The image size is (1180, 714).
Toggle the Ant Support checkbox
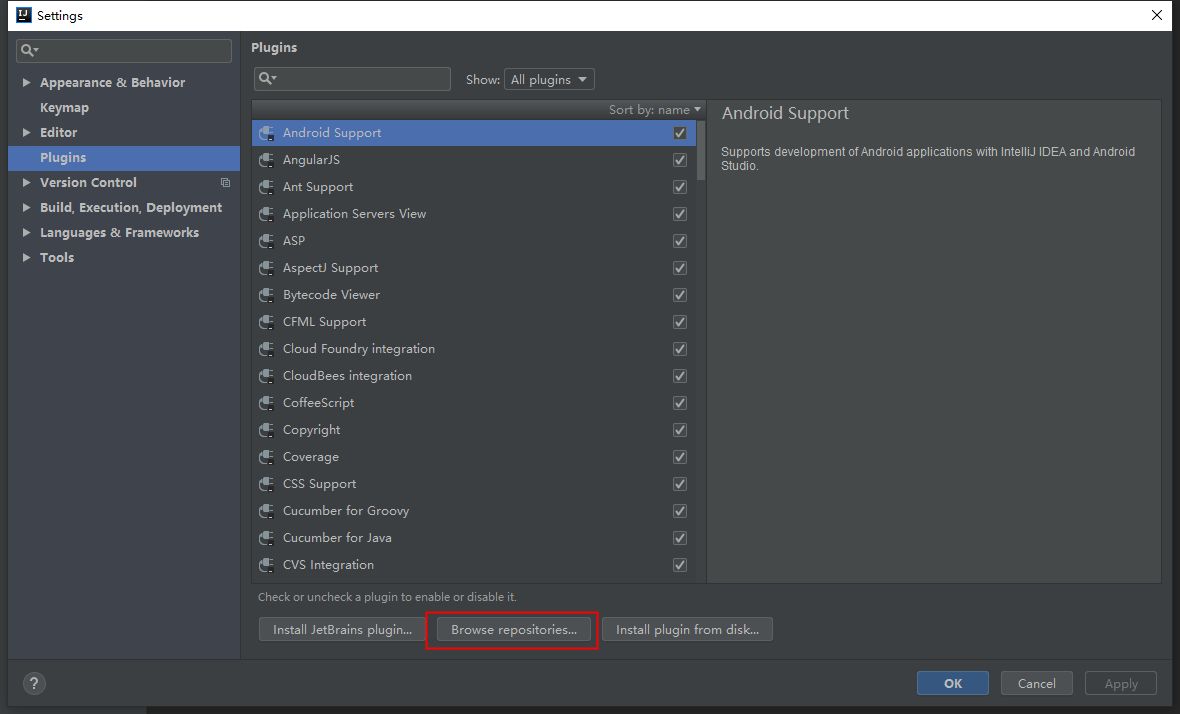click(x=680, y=187)
